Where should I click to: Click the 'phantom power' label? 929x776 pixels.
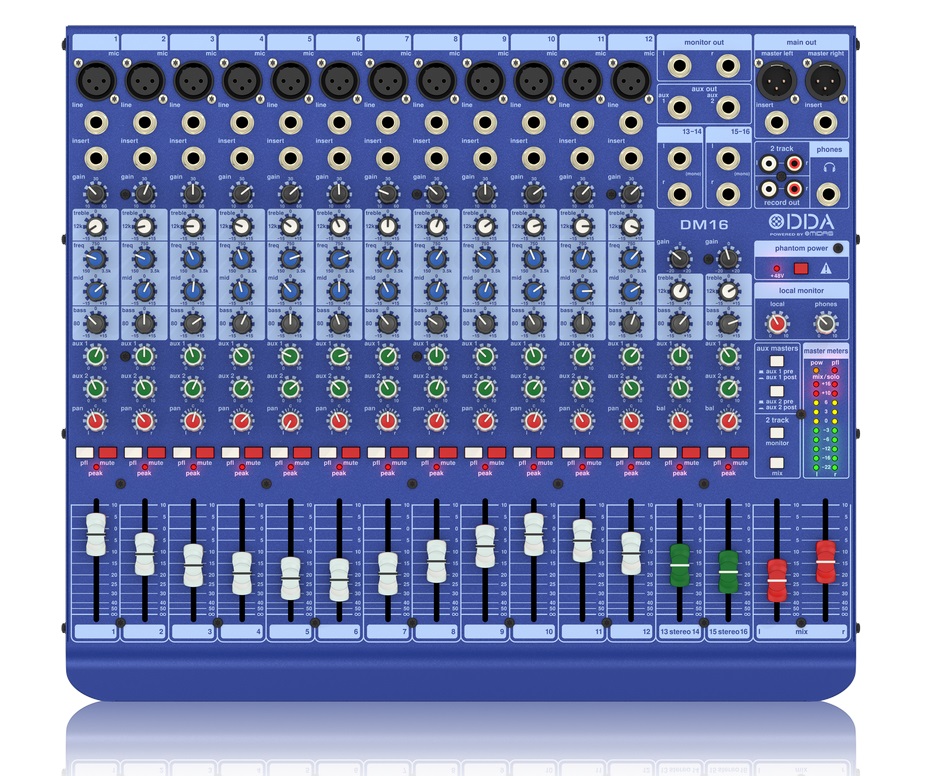(801, 248)
